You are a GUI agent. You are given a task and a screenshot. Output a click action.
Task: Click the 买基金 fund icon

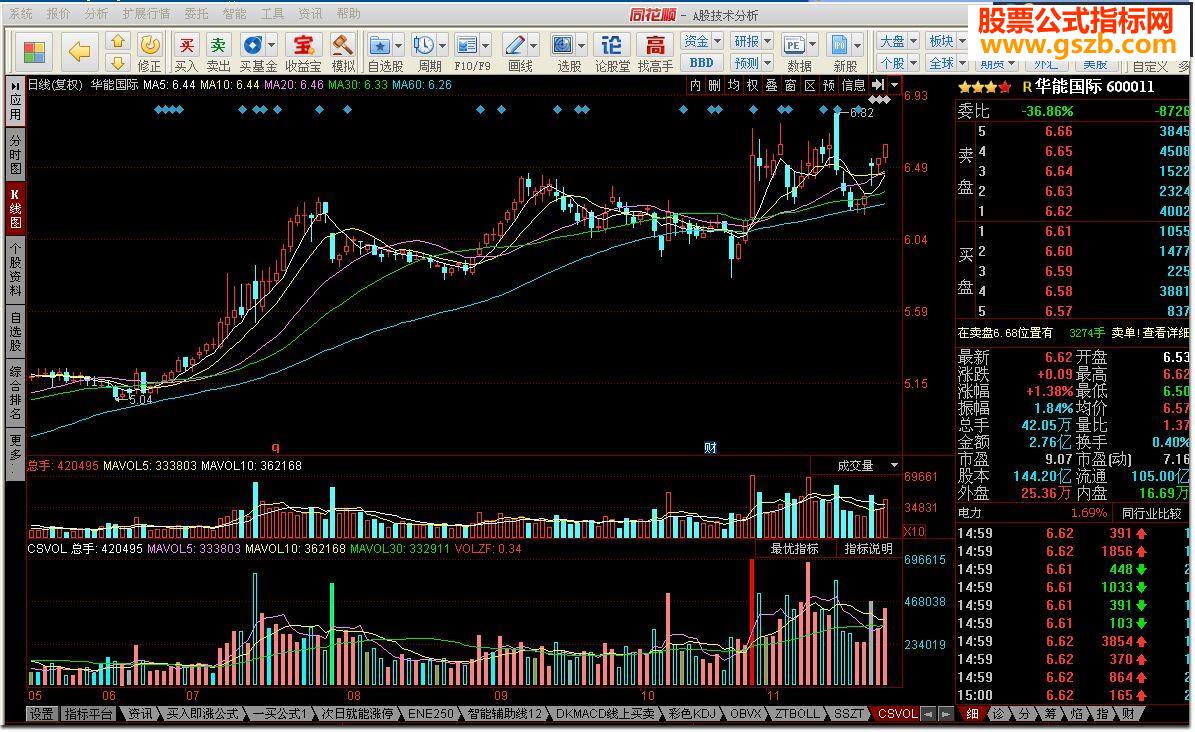click(252, 45)
